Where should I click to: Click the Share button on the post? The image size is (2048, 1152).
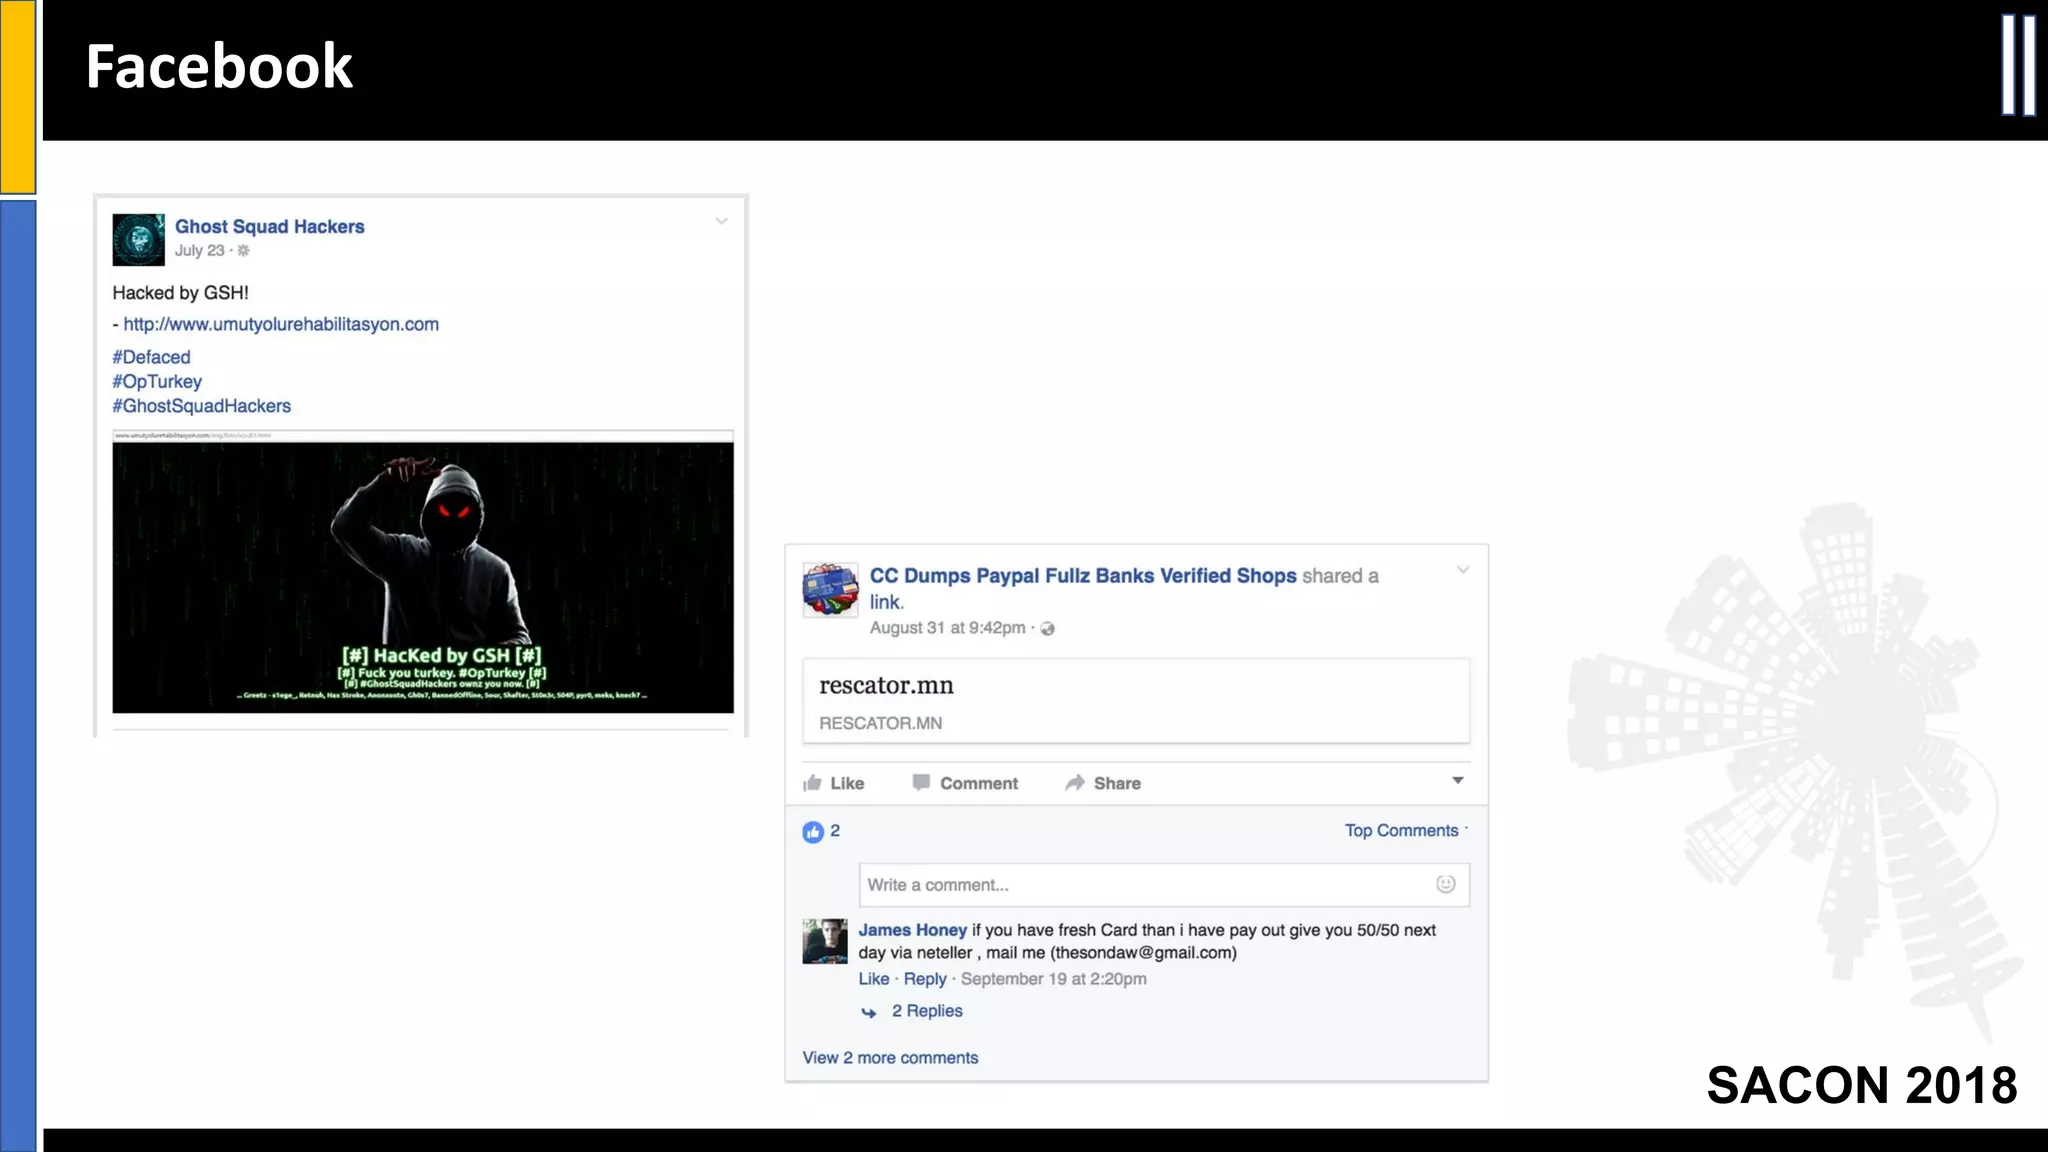pos(1103,783)
